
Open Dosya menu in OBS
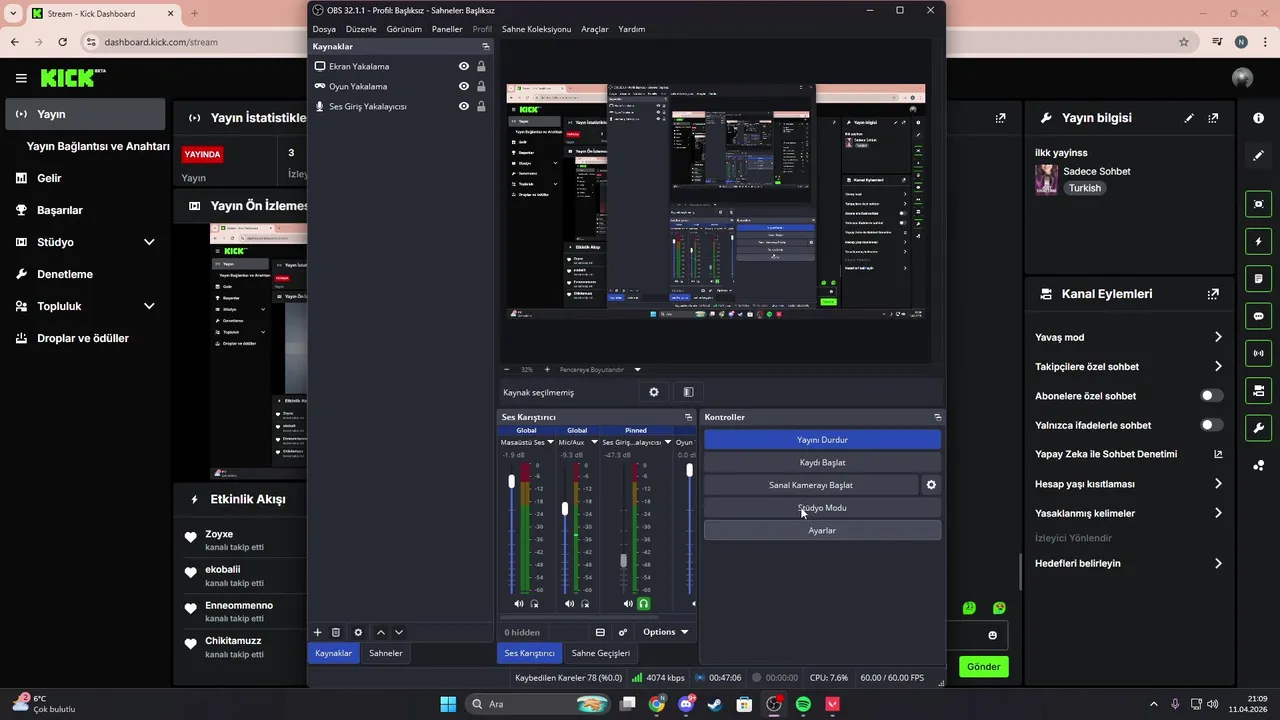(324, 29)
